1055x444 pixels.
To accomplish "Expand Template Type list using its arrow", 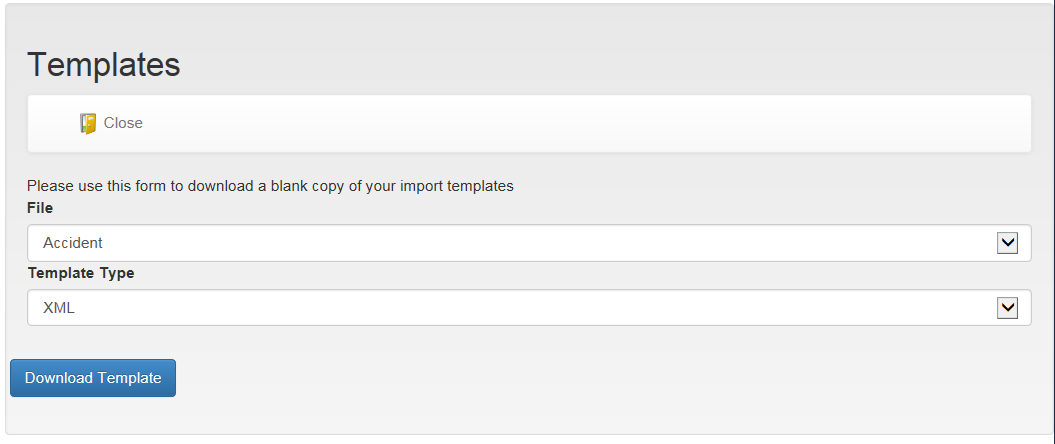I will (x=1007, y=308).
